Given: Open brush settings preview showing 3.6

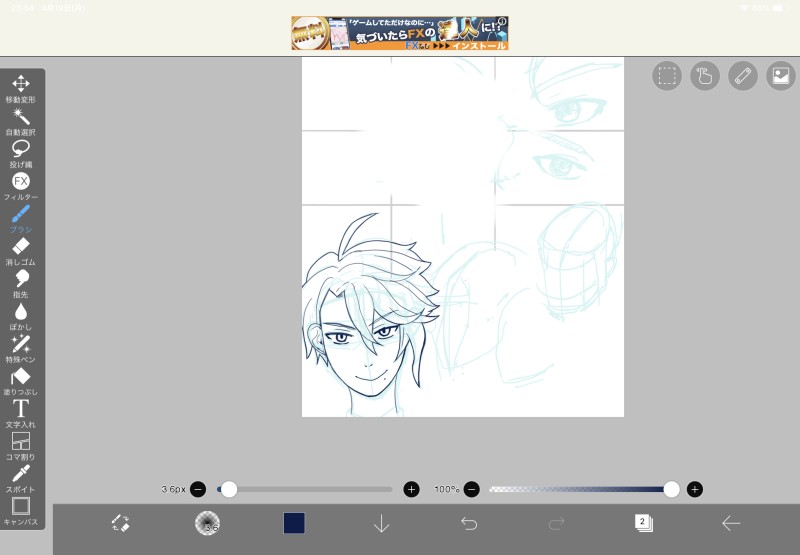Looking at the screenshot, I should [207, 523].
